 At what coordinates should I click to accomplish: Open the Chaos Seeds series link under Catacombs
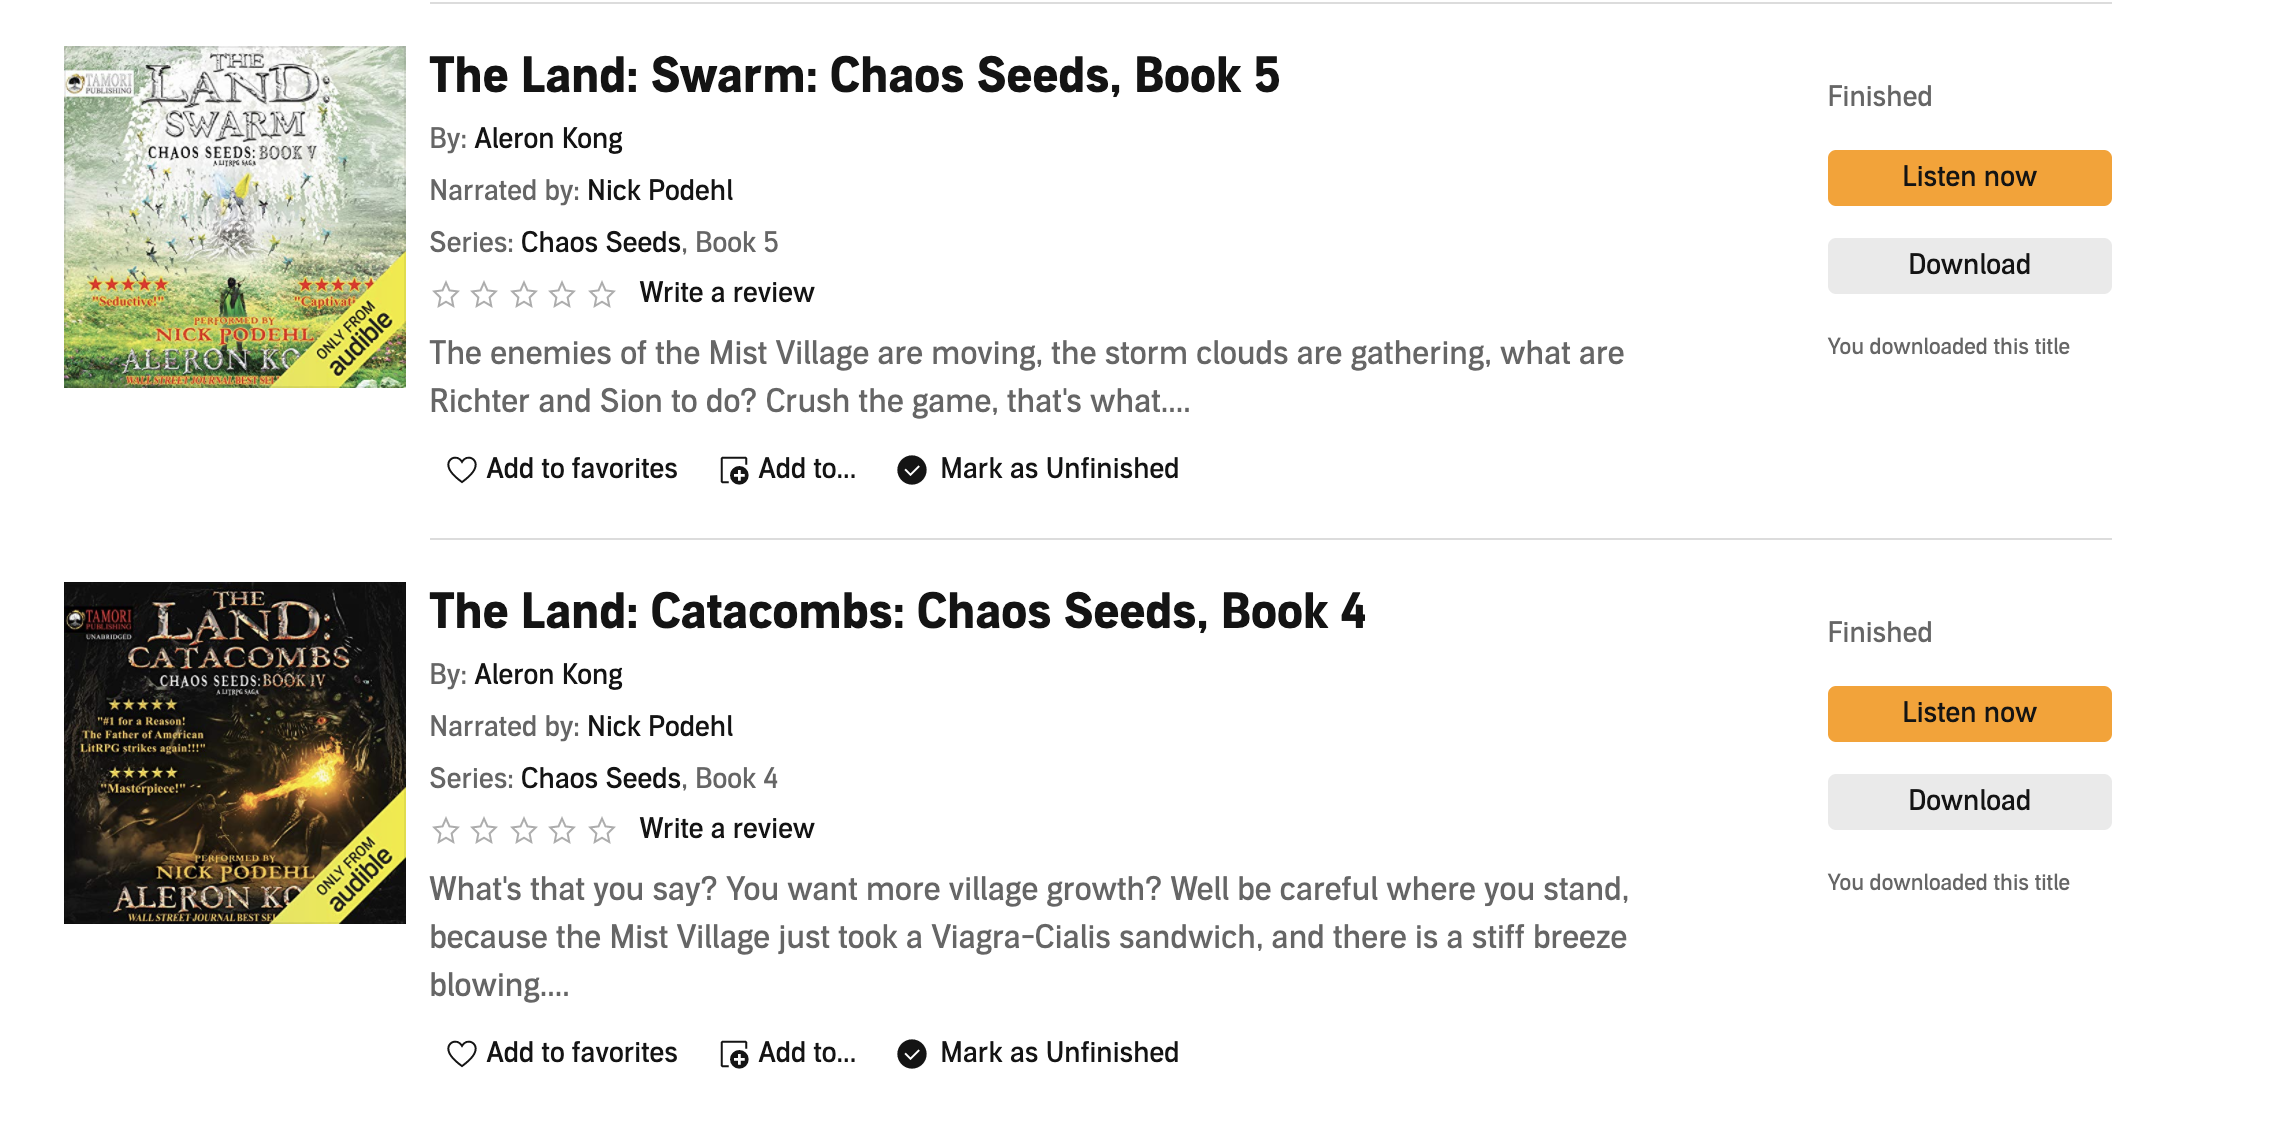600,778
